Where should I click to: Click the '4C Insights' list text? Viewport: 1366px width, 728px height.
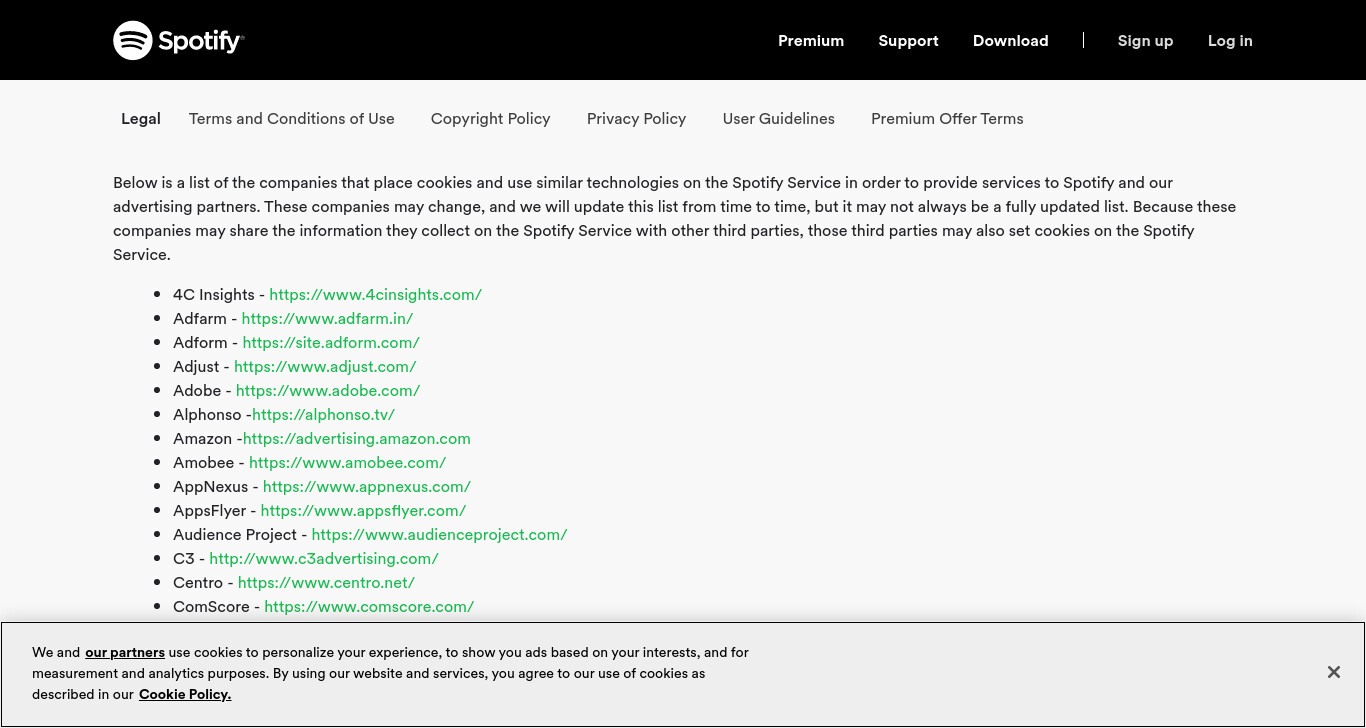(214, 294)
